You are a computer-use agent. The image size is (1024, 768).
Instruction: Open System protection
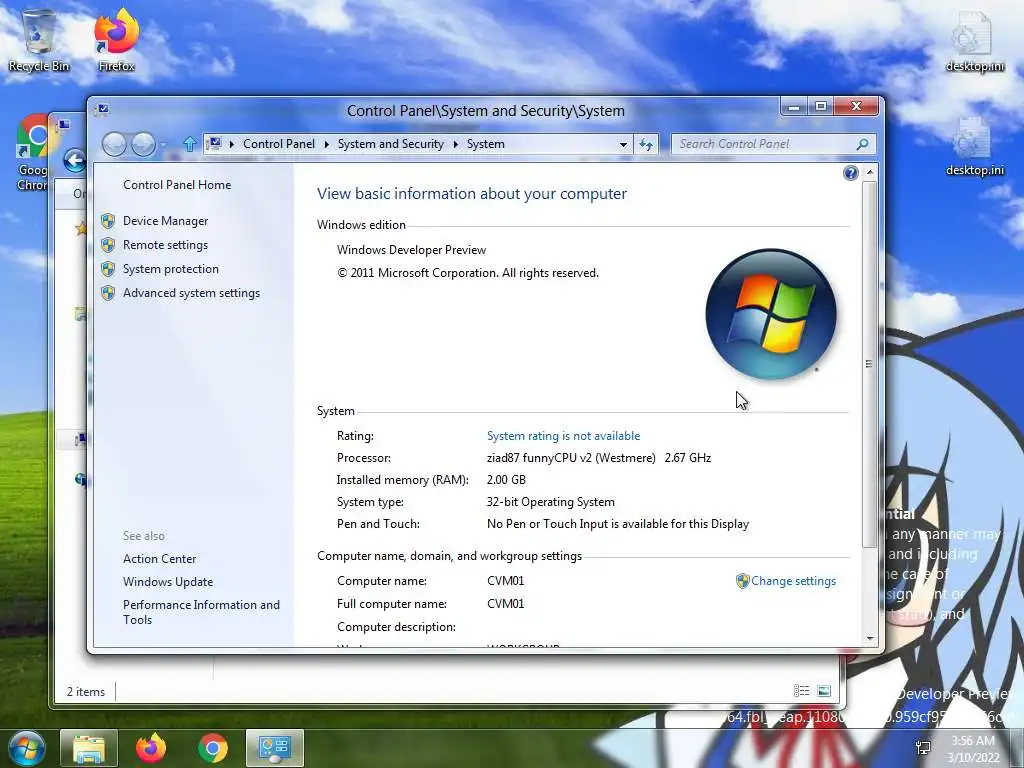click(170, 269)
